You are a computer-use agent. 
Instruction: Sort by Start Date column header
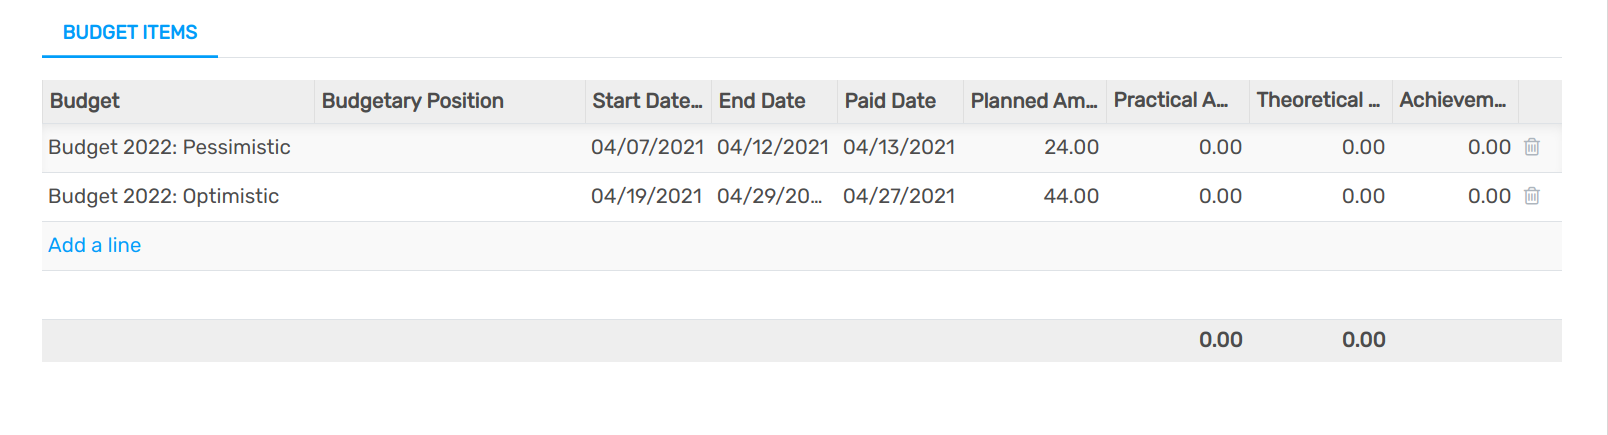646,101
